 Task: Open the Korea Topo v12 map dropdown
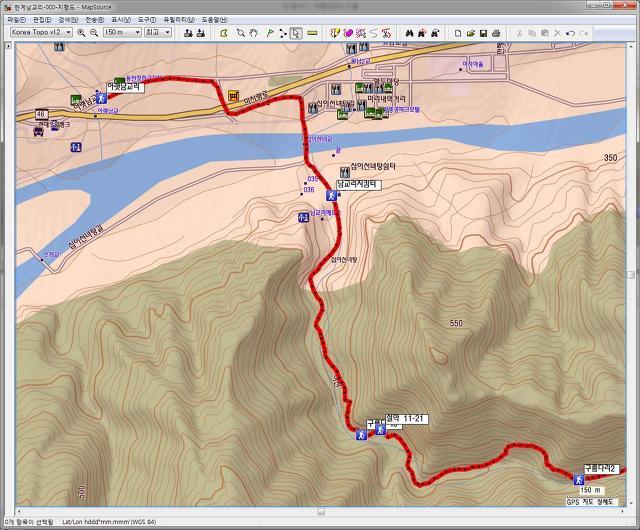coord(41,32)
